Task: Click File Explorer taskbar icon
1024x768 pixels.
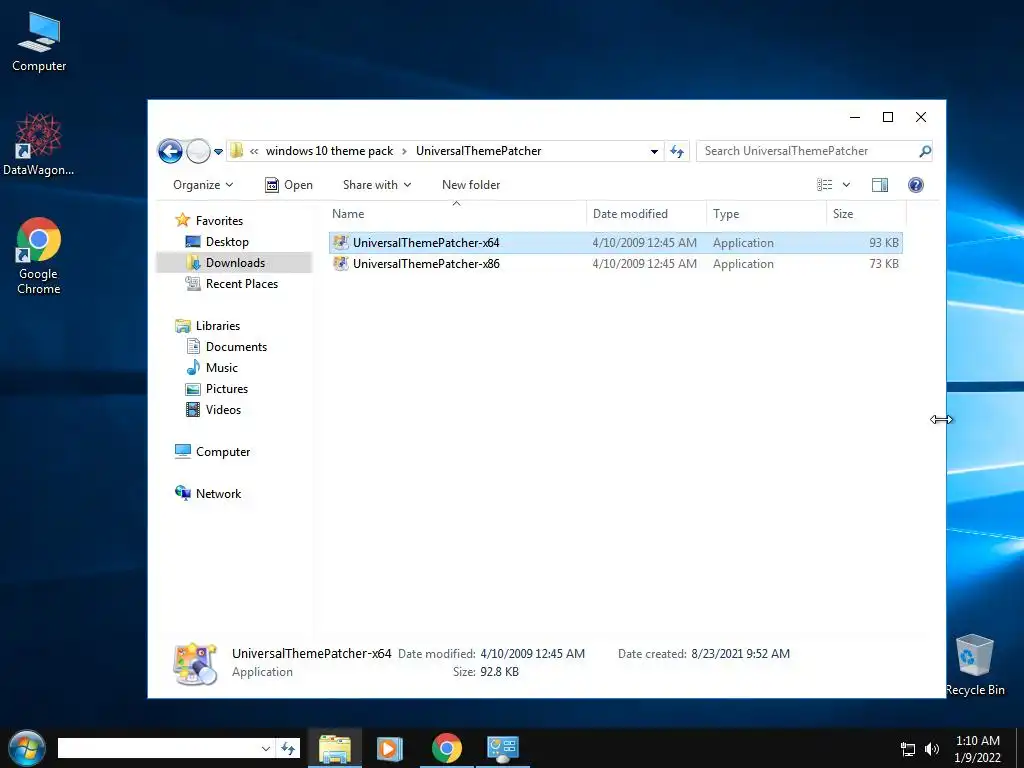Action: coord(334,749)
